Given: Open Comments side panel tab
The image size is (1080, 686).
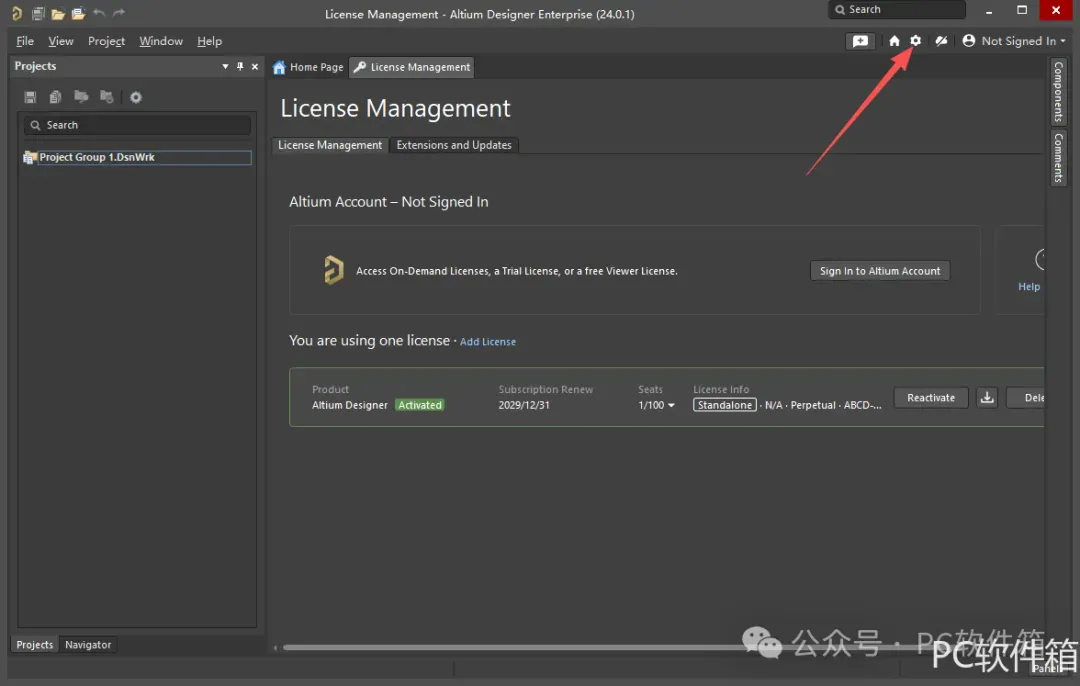Looking at the screenshot, I should pyautogui.click(x=1059, y=158).
